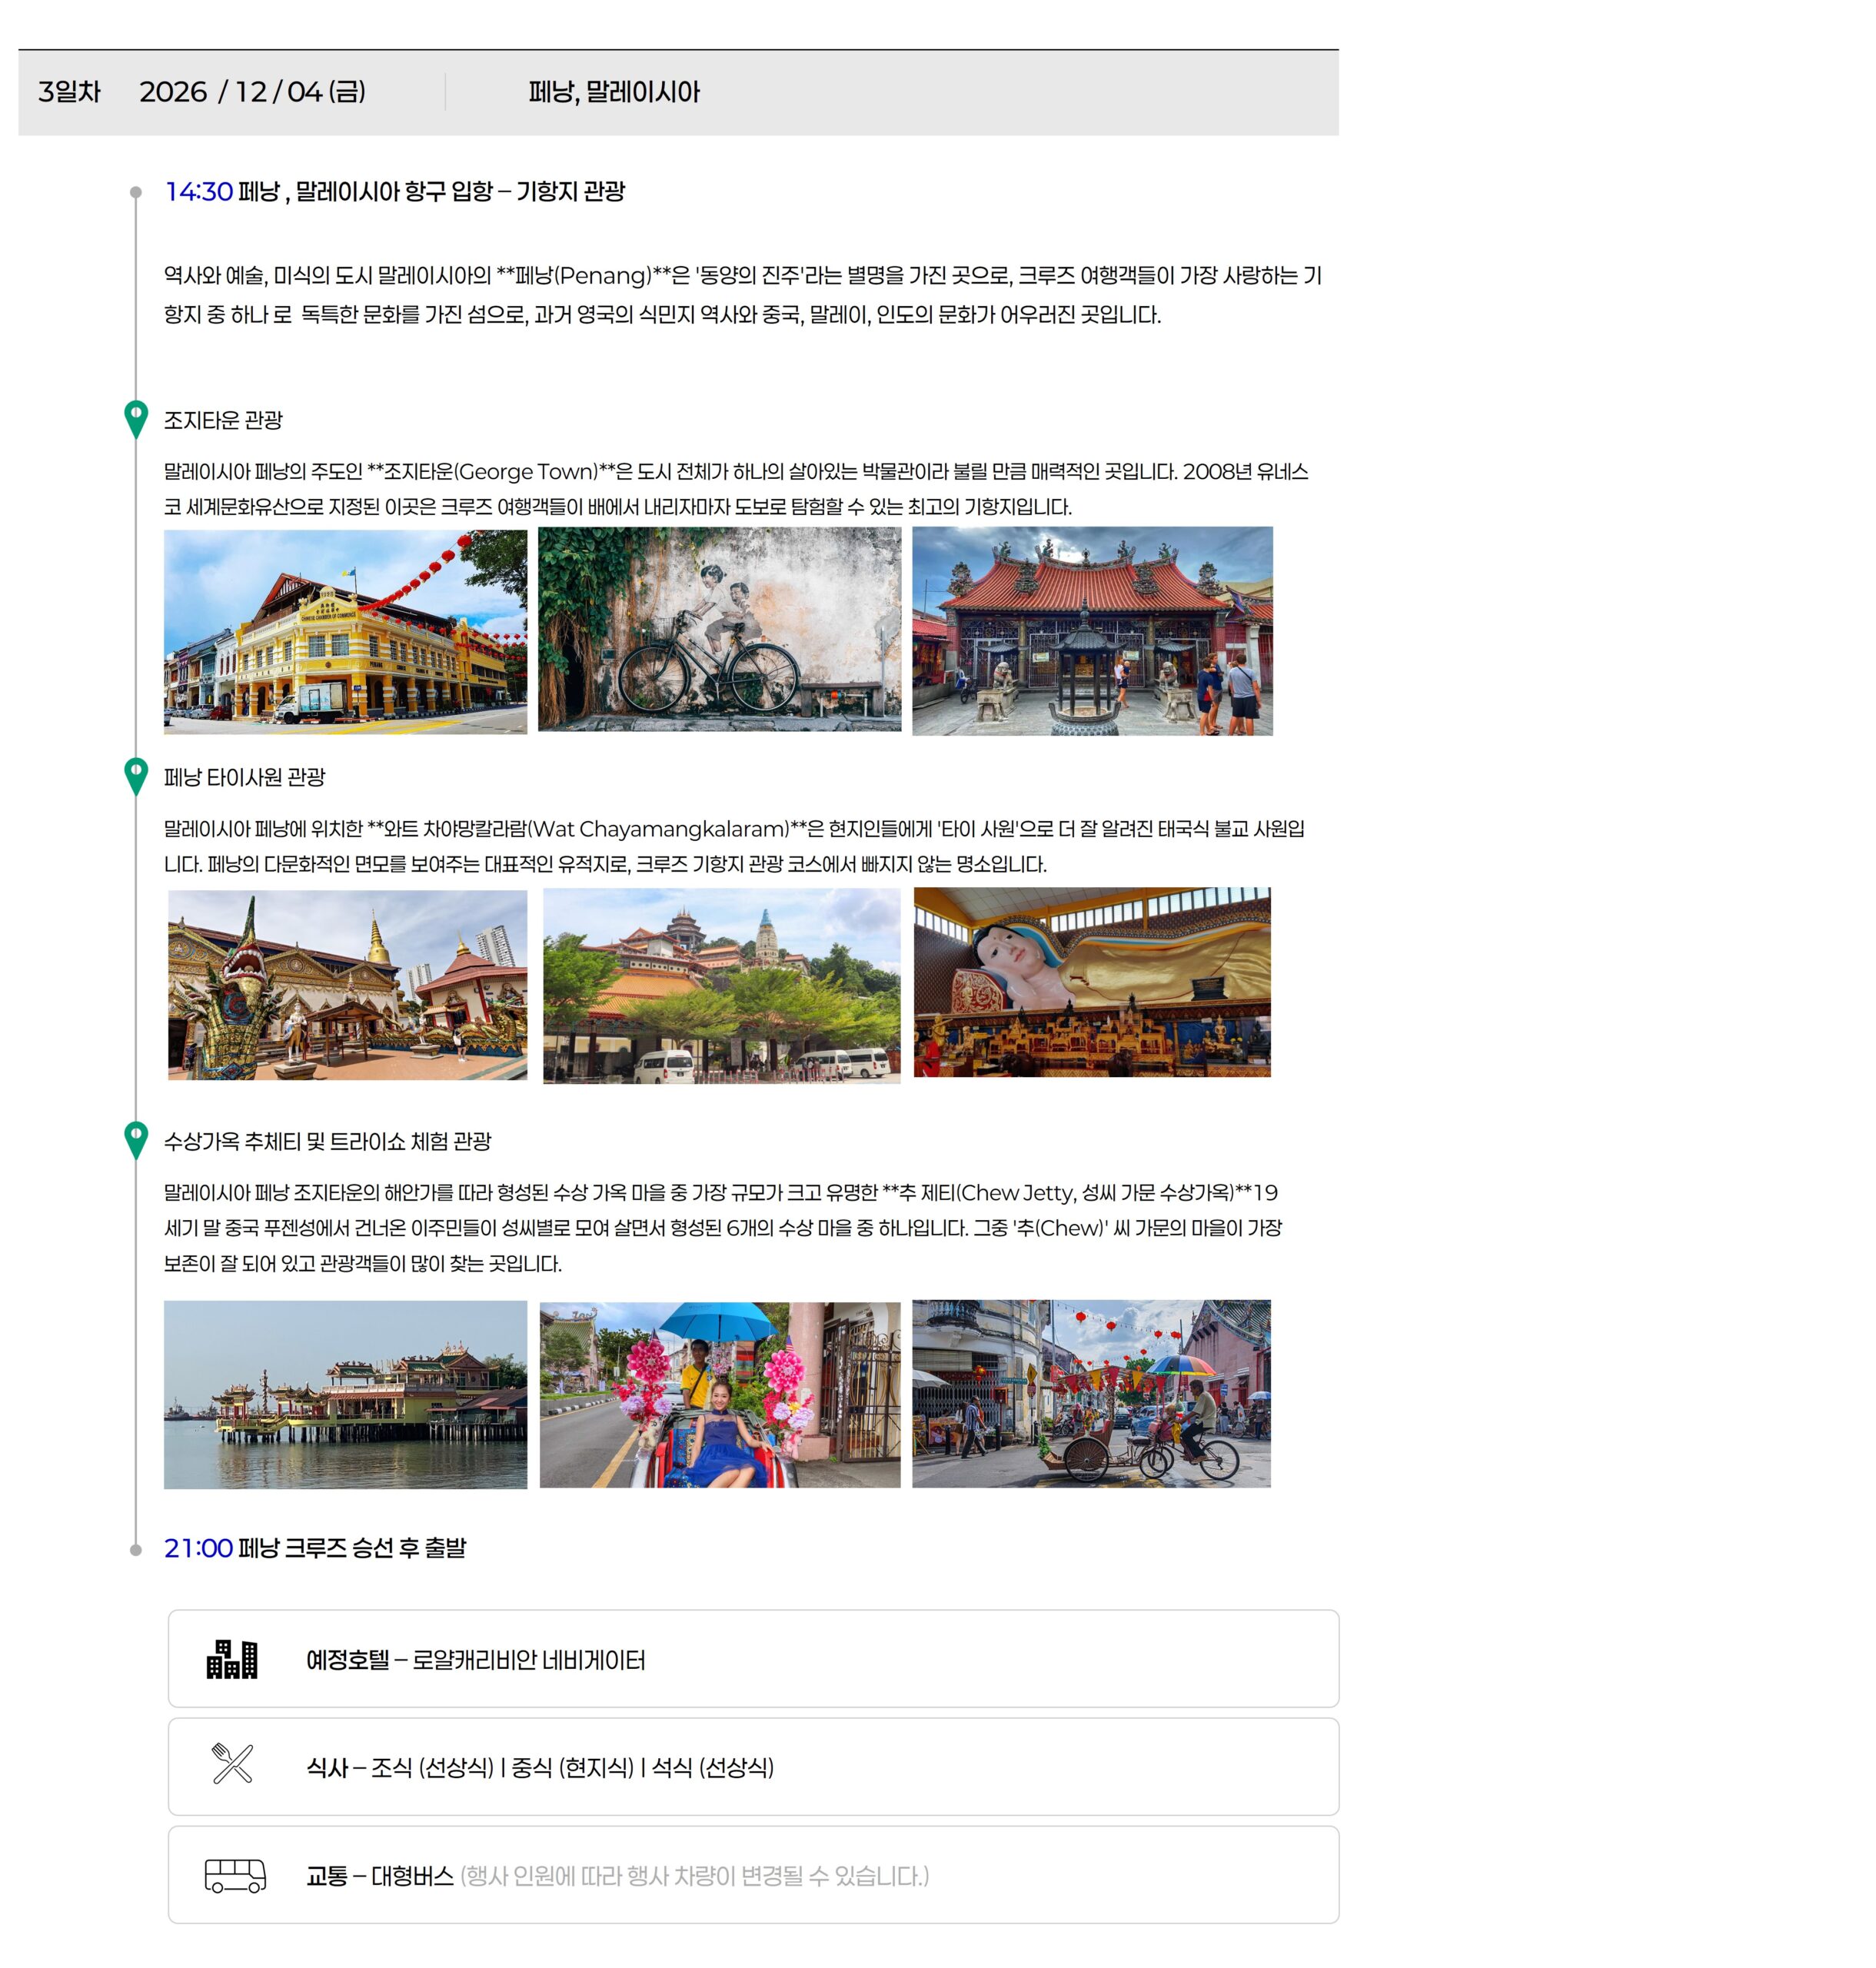Open the yellow colonial building photo
The width and height of the screenshot is (1876, 1968).
point(345,632)
